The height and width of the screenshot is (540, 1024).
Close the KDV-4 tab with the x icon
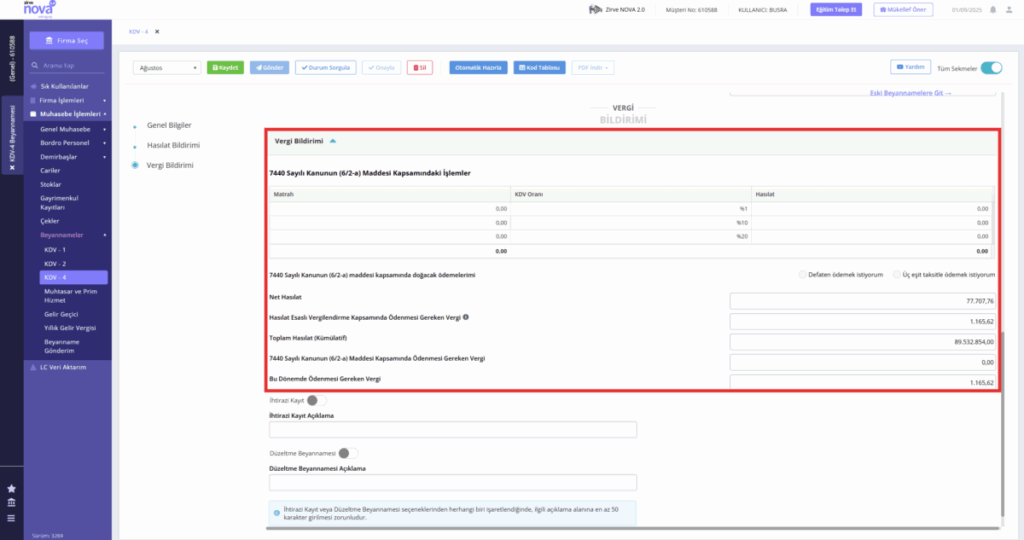157,31
